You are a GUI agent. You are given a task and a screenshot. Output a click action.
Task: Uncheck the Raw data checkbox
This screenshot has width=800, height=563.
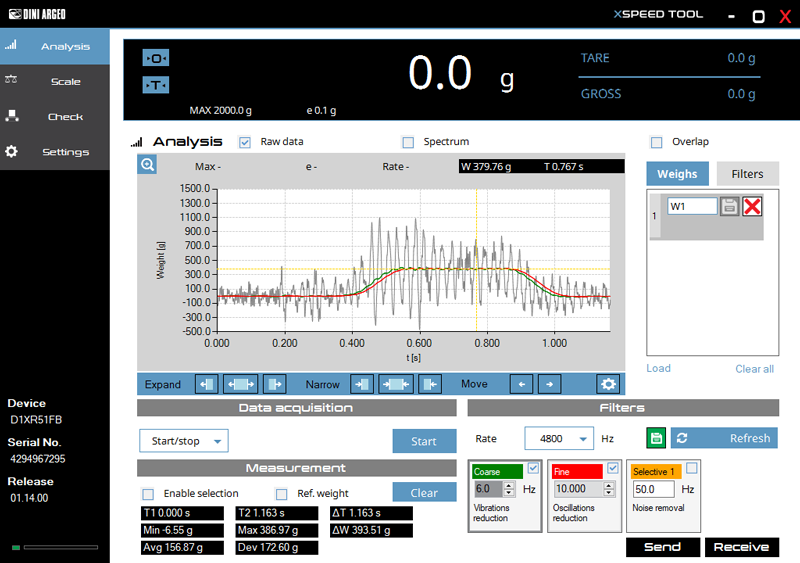click(245, 142)
